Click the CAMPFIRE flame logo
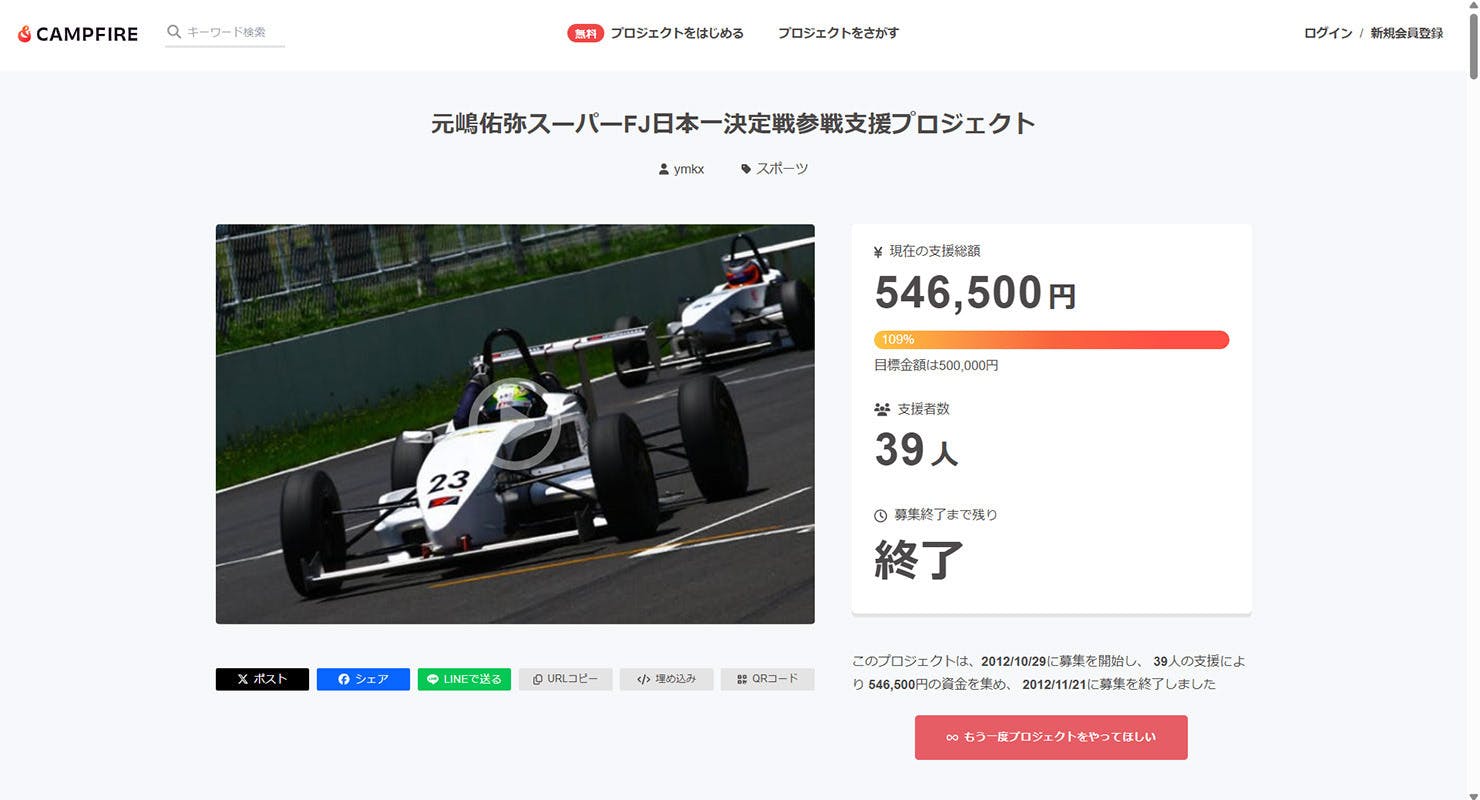This screenshot has height=800, width=1480. [x=77, y=34]
